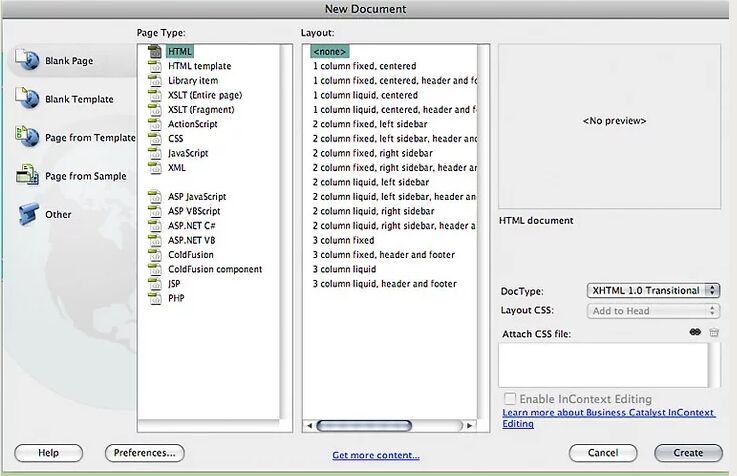Expand the Layout CSS dropdown
Image resolution: width=737 pixels, height=476 pixels.
pyautogui.click(x=653, y=311)
